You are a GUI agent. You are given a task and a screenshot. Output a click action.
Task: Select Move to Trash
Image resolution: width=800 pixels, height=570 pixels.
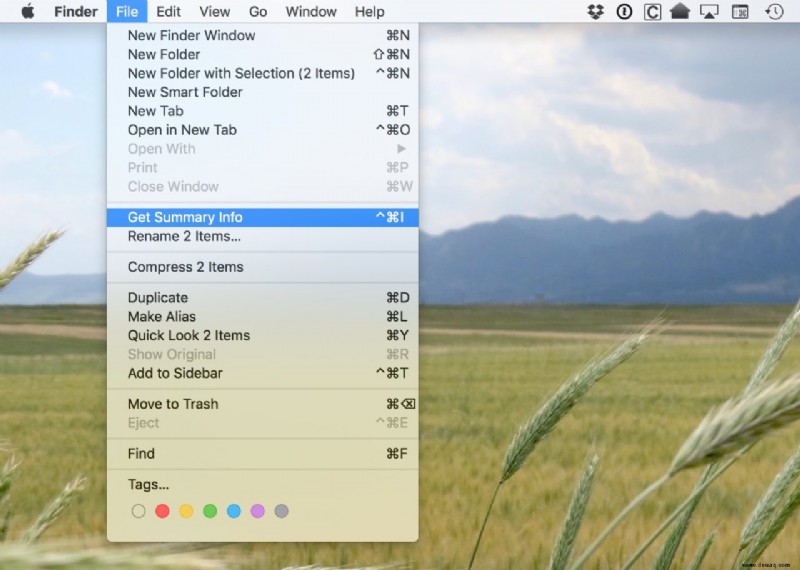pos(263,404)
